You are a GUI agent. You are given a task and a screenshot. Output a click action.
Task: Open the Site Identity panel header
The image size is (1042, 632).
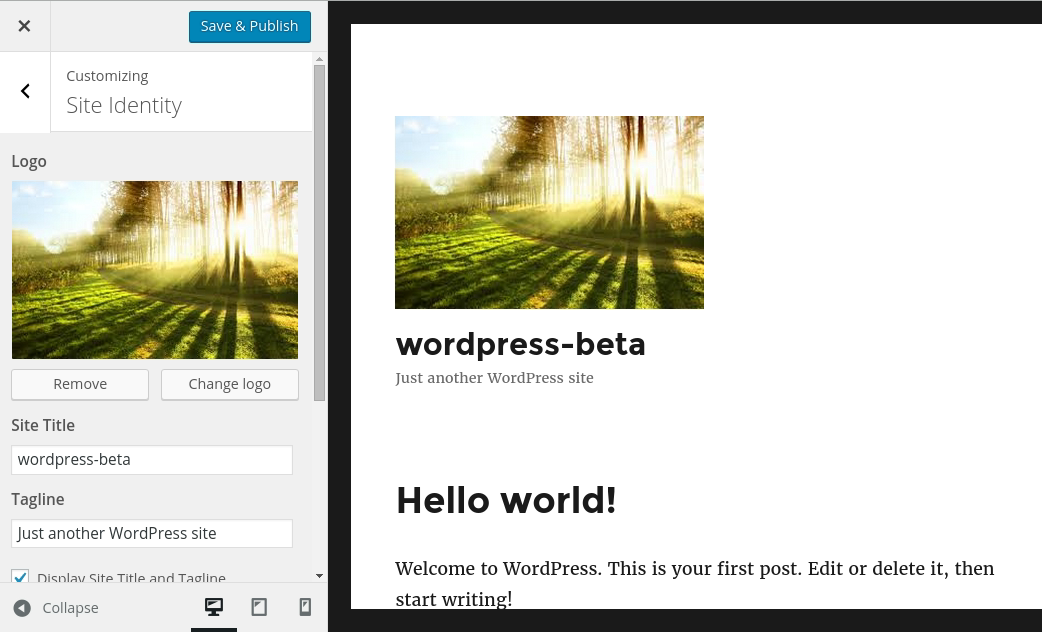click(x=124, y=104)
